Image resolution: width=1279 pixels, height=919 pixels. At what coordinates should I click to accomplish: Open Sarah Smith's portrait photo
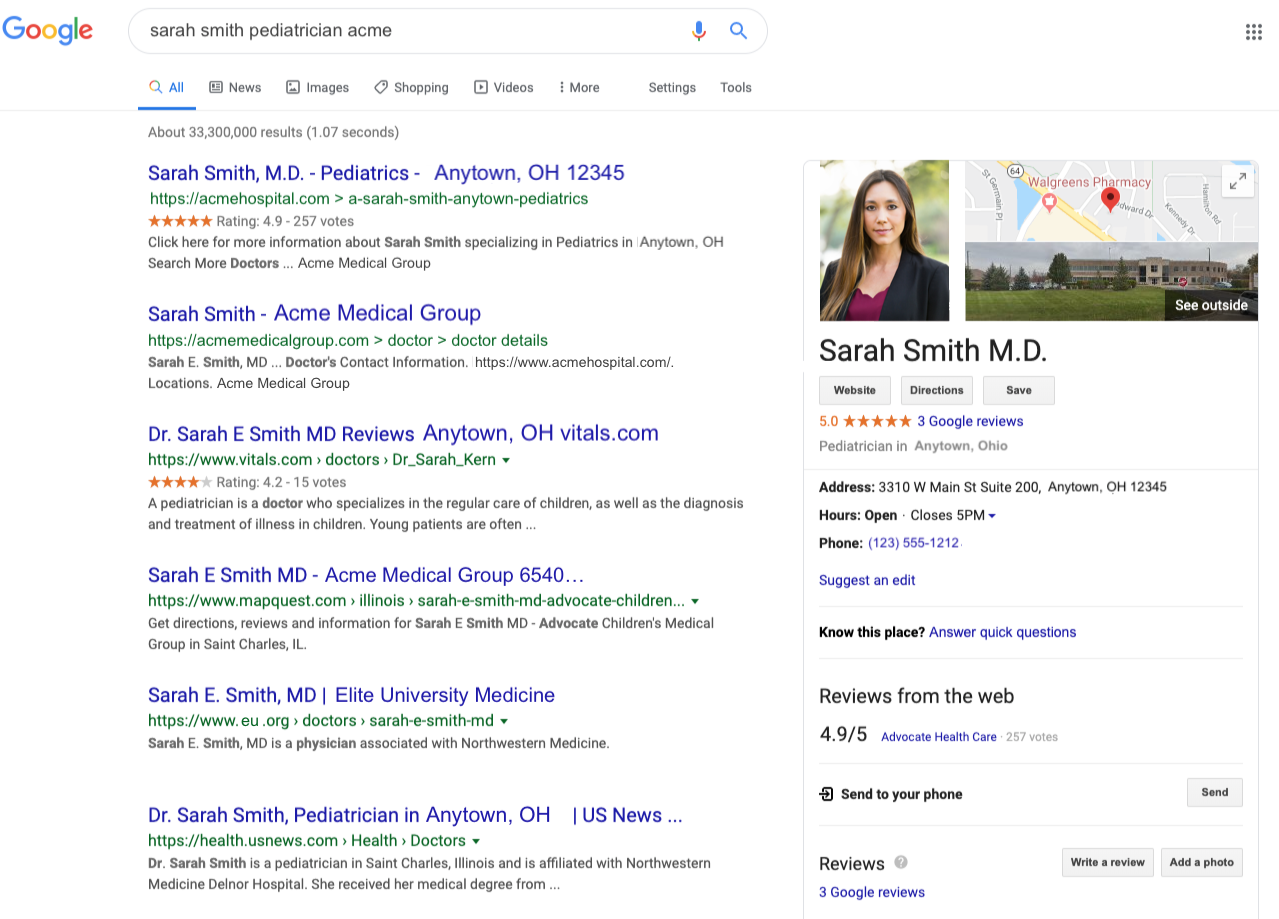(884, 241)
